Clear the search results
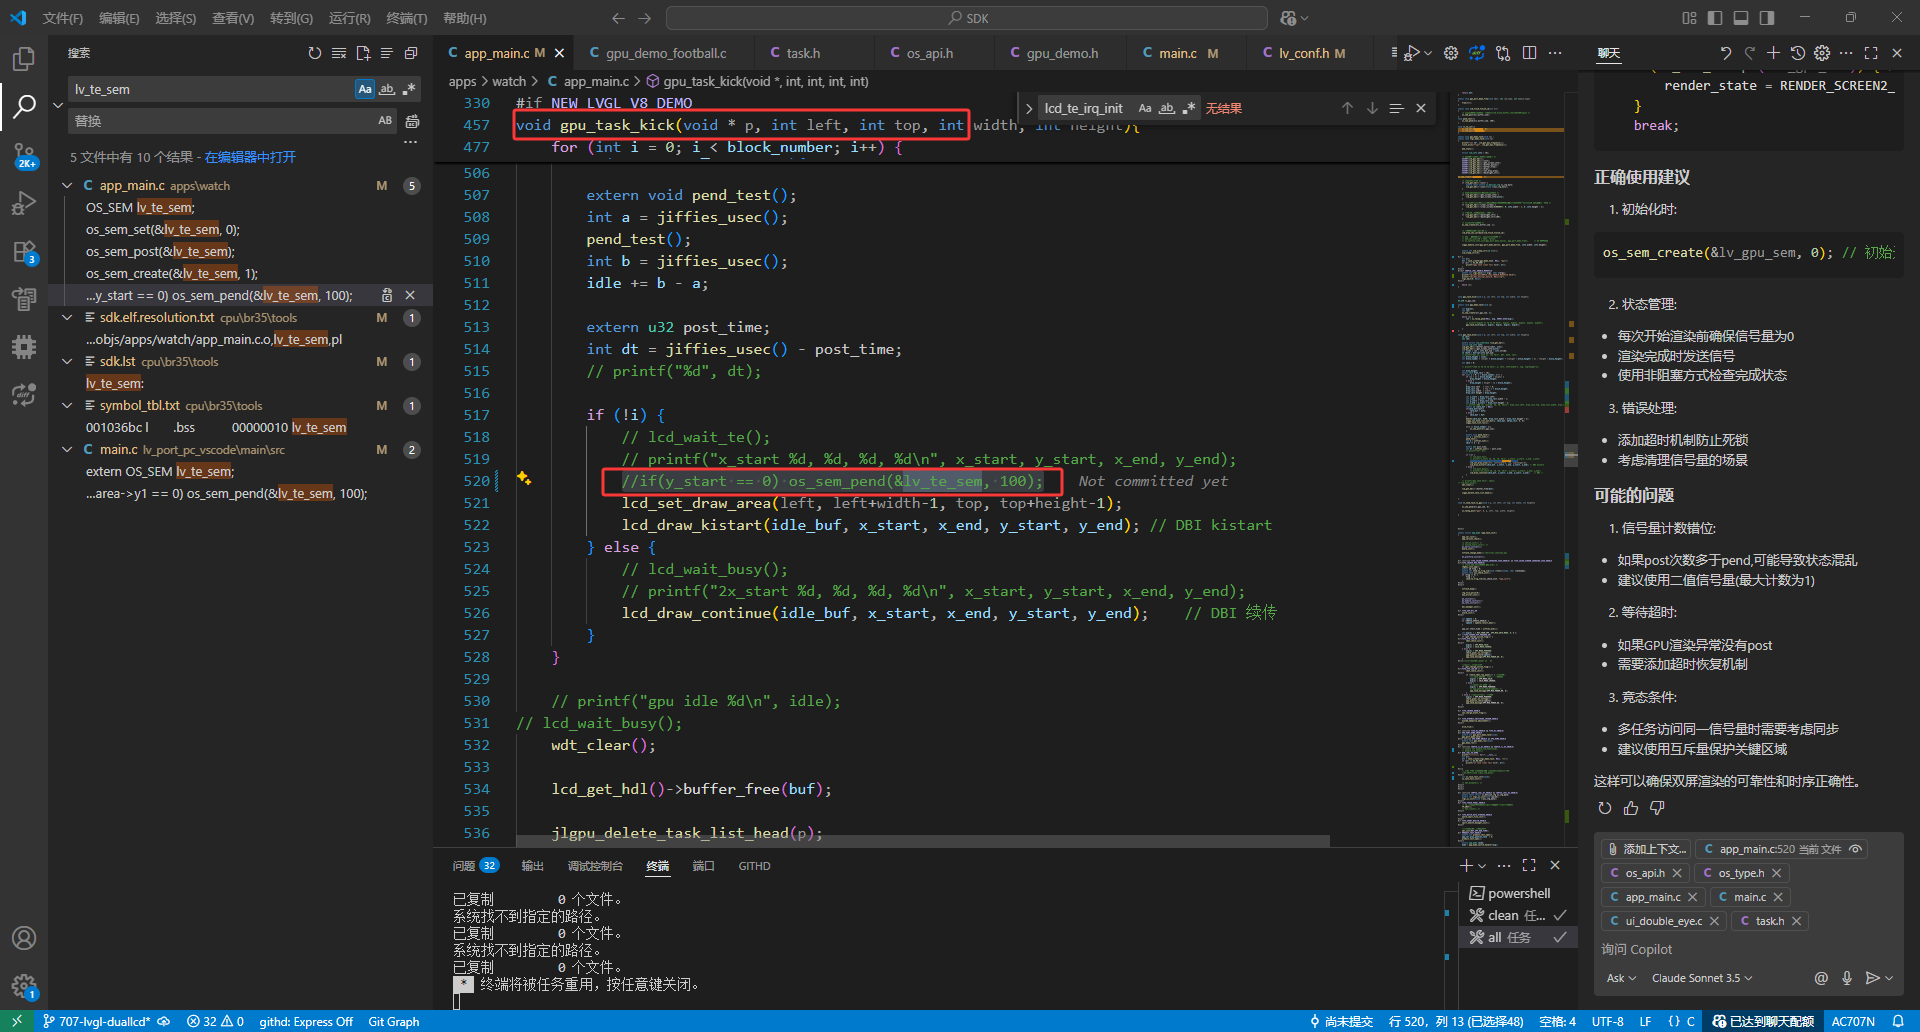Viewport: 1920px width, 1032px height. 339,53
